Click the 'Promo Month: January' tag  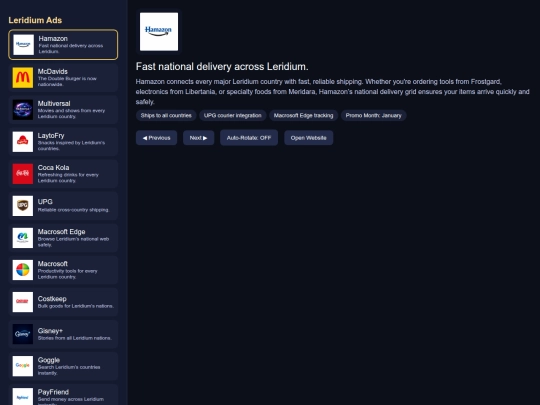374,115
